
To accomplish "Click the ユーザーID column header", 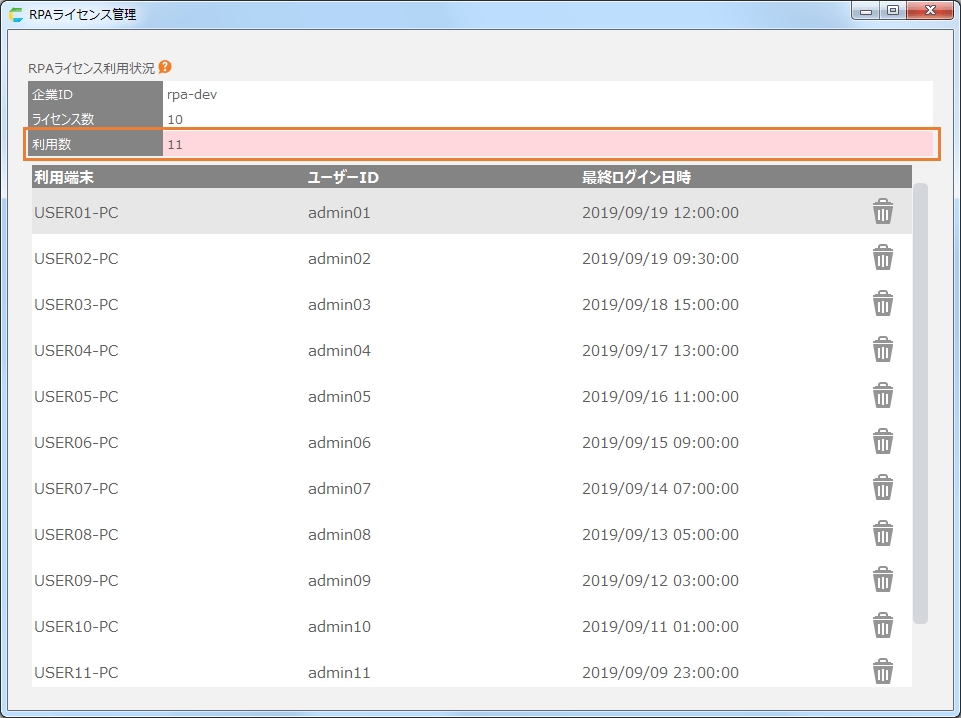I will (x=343, y=178).
